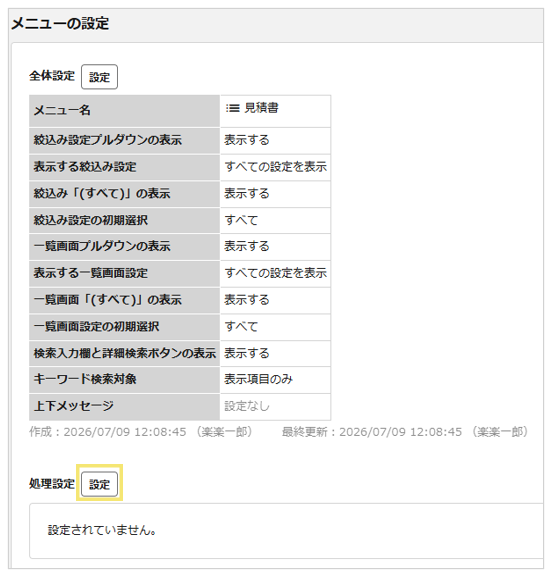Select 絞込み設定の初期選択 header cell
Screen dimensions: 550x575
124,220
